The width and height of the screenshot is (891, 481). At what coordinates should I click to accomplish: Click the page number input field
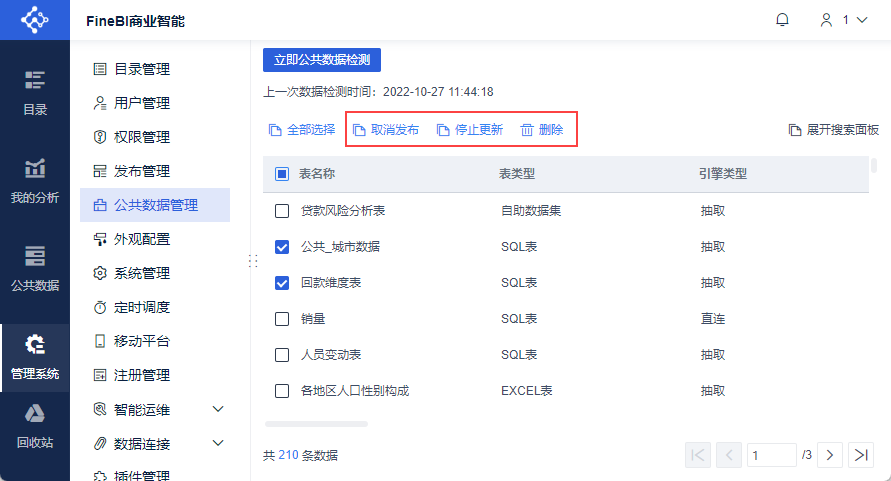(x=771, y=455)
